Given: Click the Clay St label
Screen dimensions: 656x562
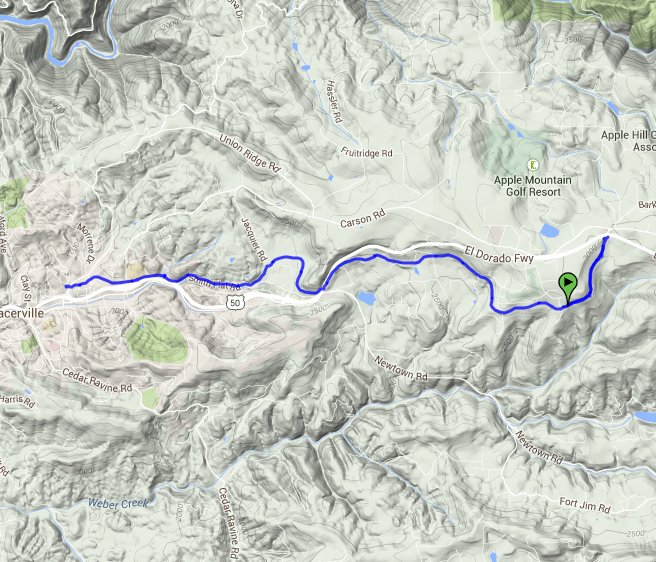Looking at the screenshot, I should (26, 288).
